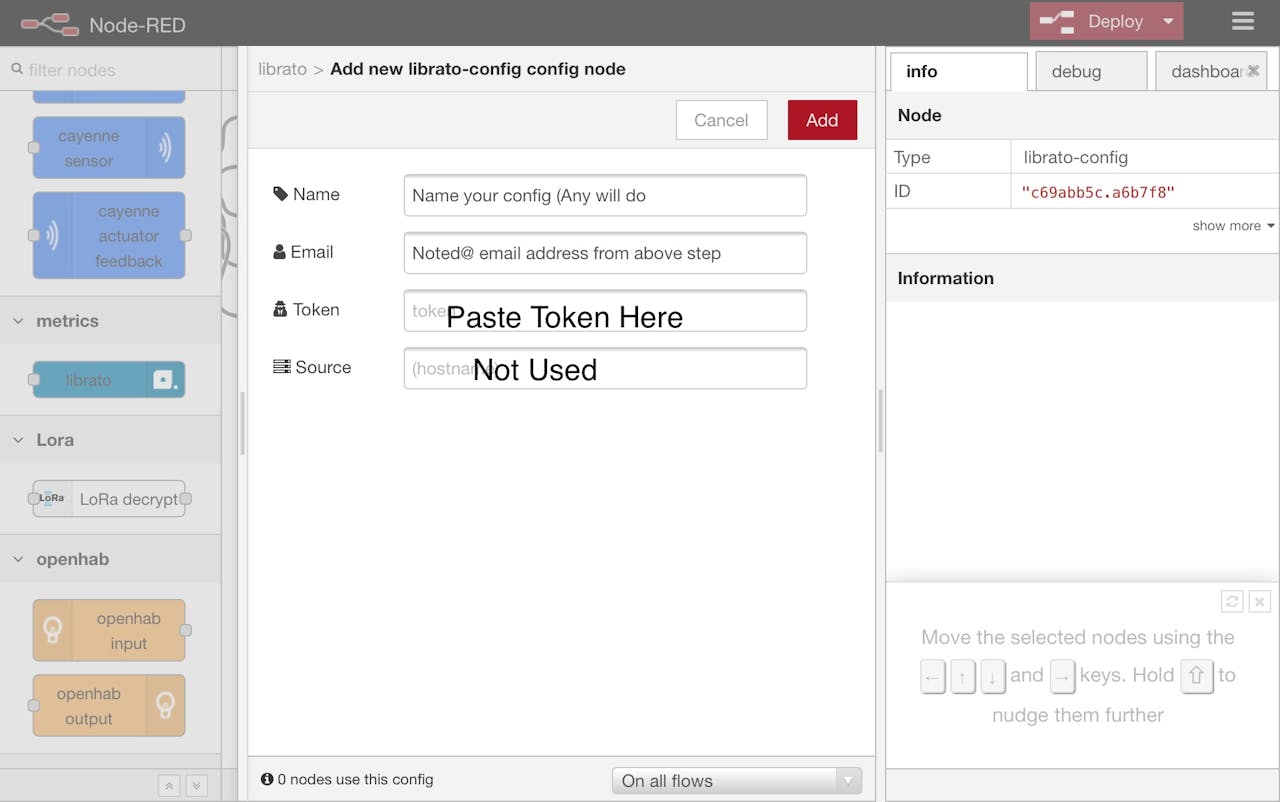Collapse the openhab palette category
Image resolution: width=1280 pixels, height=802 pixels.
coord(110,559)
